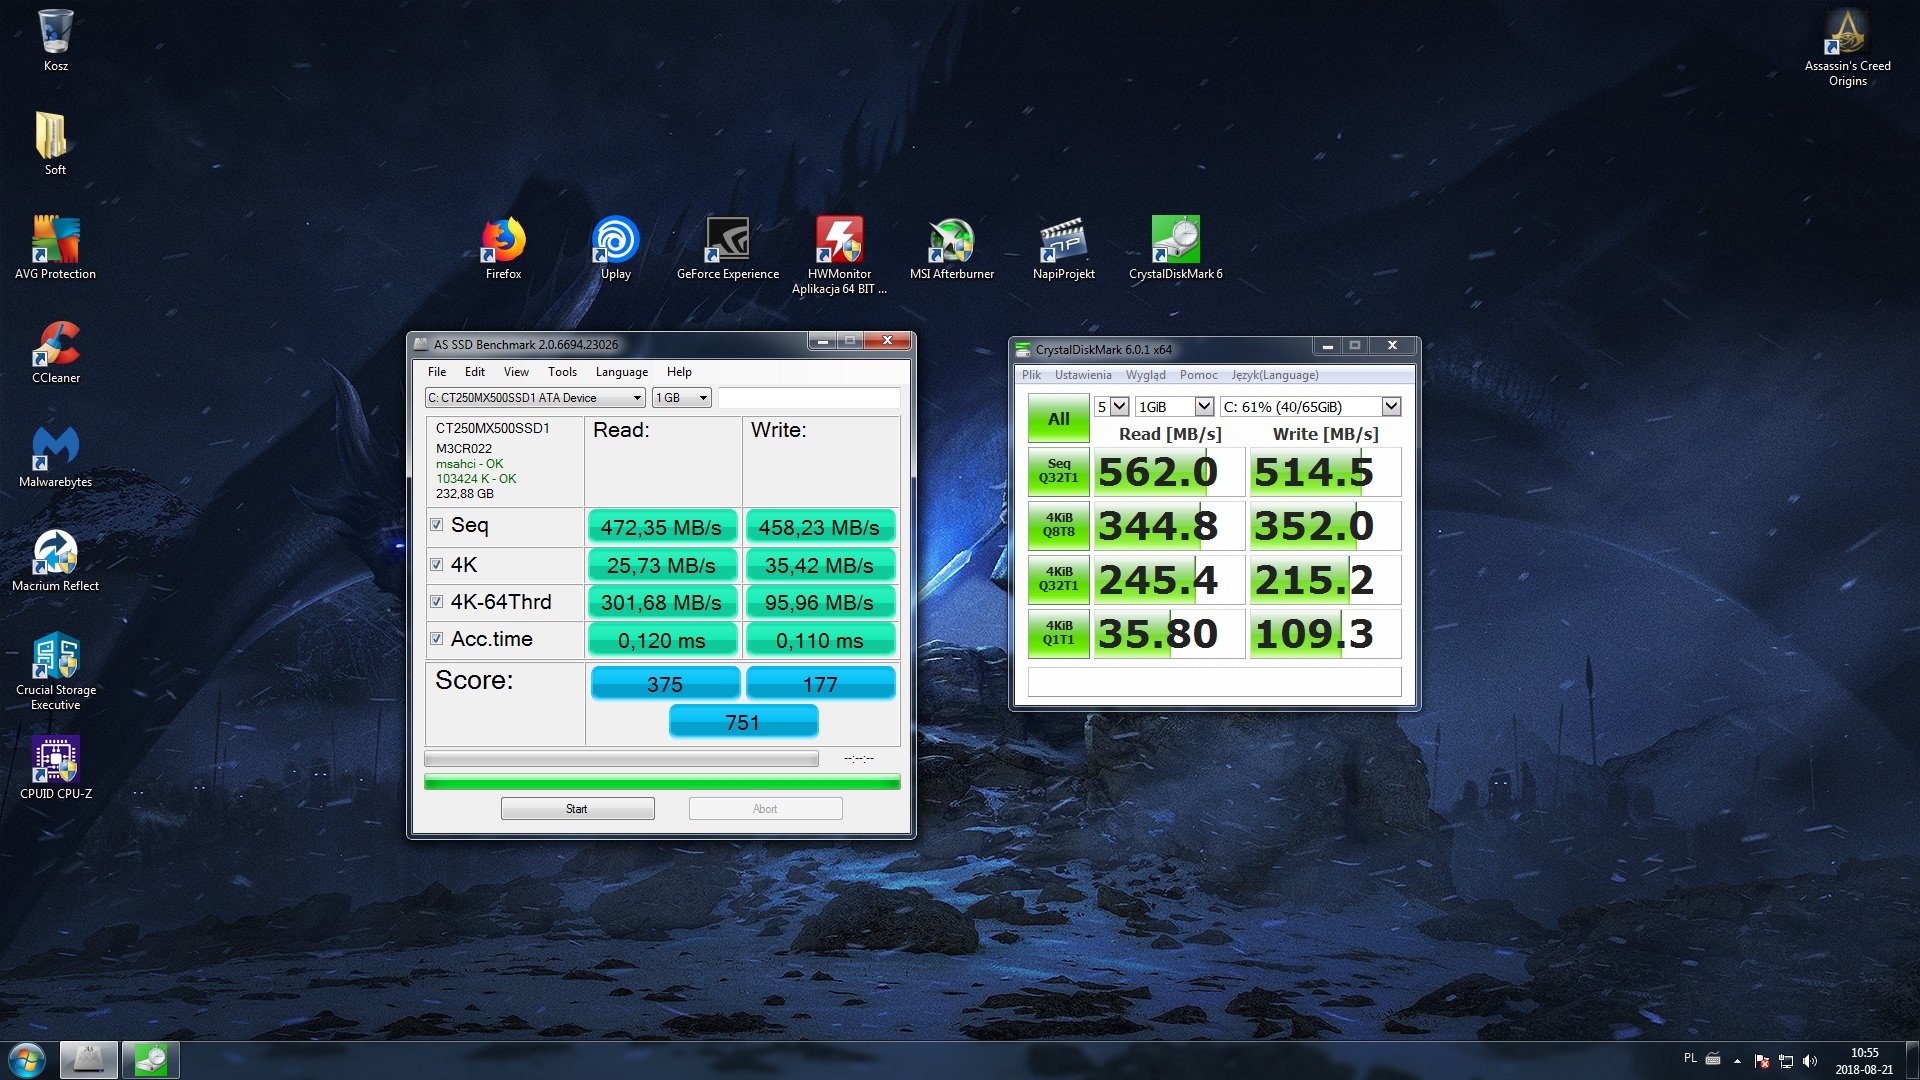The height and width of the screenshot is (1080, 1920).
Task: Uncheck the Seq test checkbox
Action: [x=436, y=525]
